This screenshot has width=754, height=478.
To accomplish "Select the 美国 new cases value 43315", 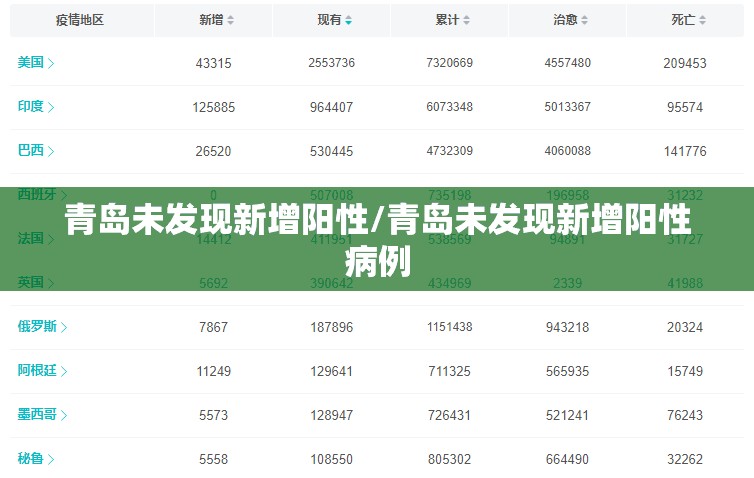I will 214,63.
